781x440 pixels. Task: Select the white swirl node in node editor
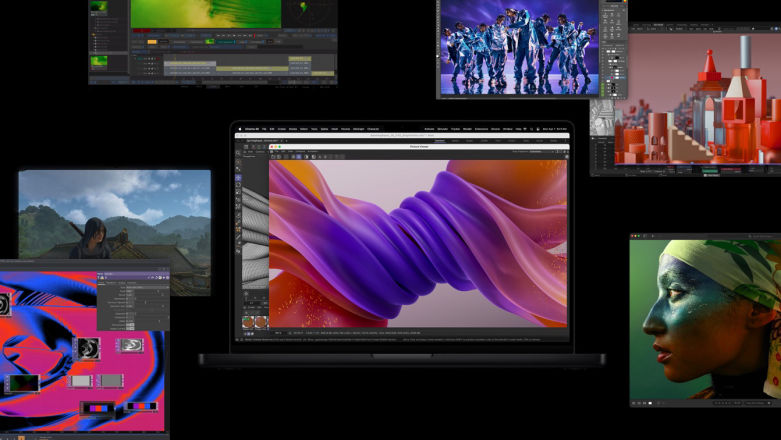click(x=131, y=345)
